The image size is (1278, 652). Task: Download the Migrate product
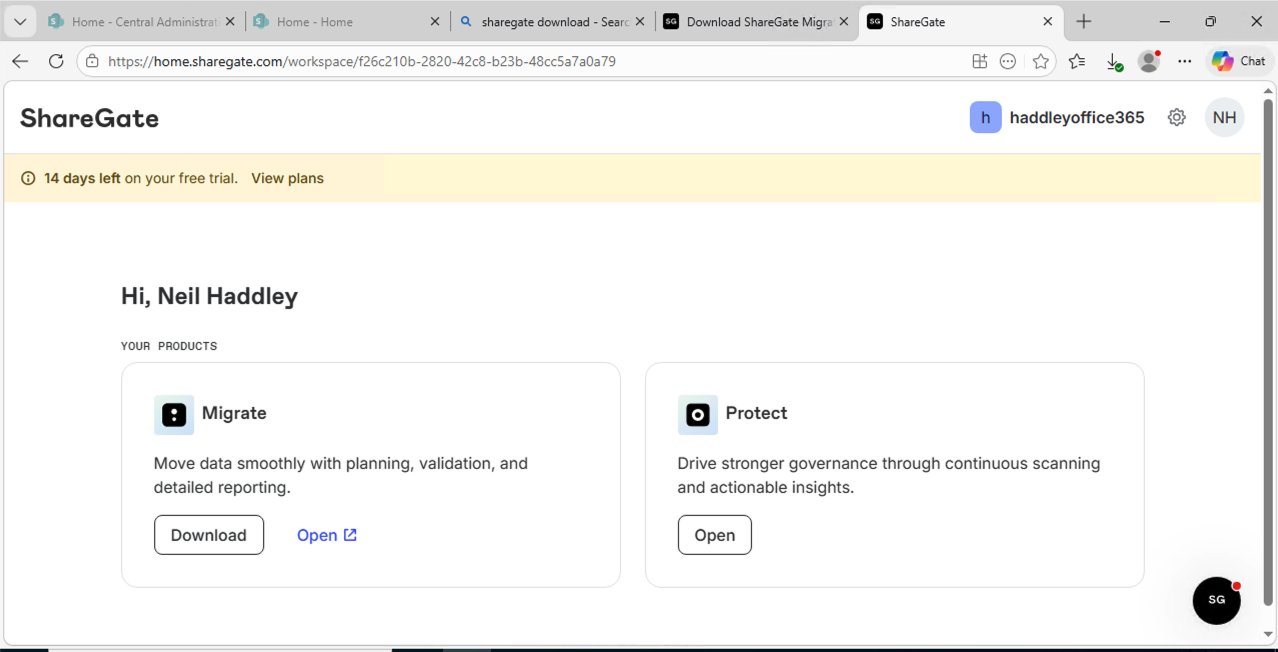tap(209, 535)
